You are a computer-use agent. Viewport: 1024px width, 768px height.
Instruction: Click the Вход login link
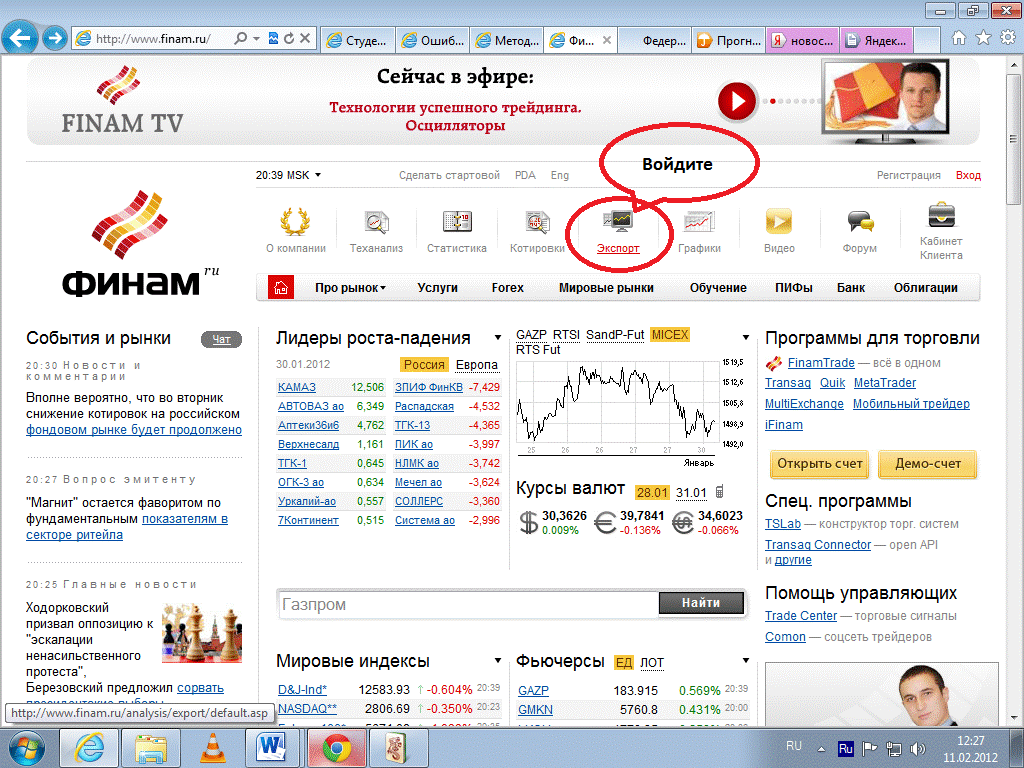[x=968, y=175]
